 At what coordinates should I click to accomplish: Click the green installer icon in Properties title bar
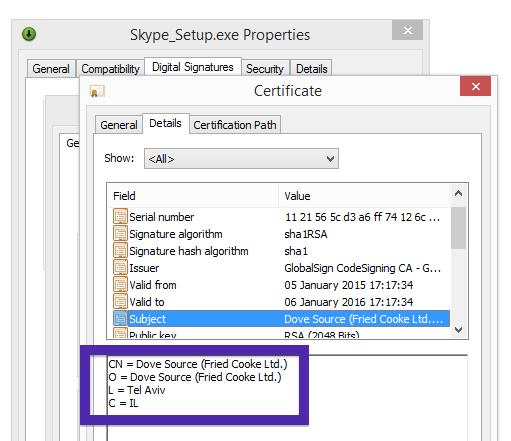coord(29,34)
